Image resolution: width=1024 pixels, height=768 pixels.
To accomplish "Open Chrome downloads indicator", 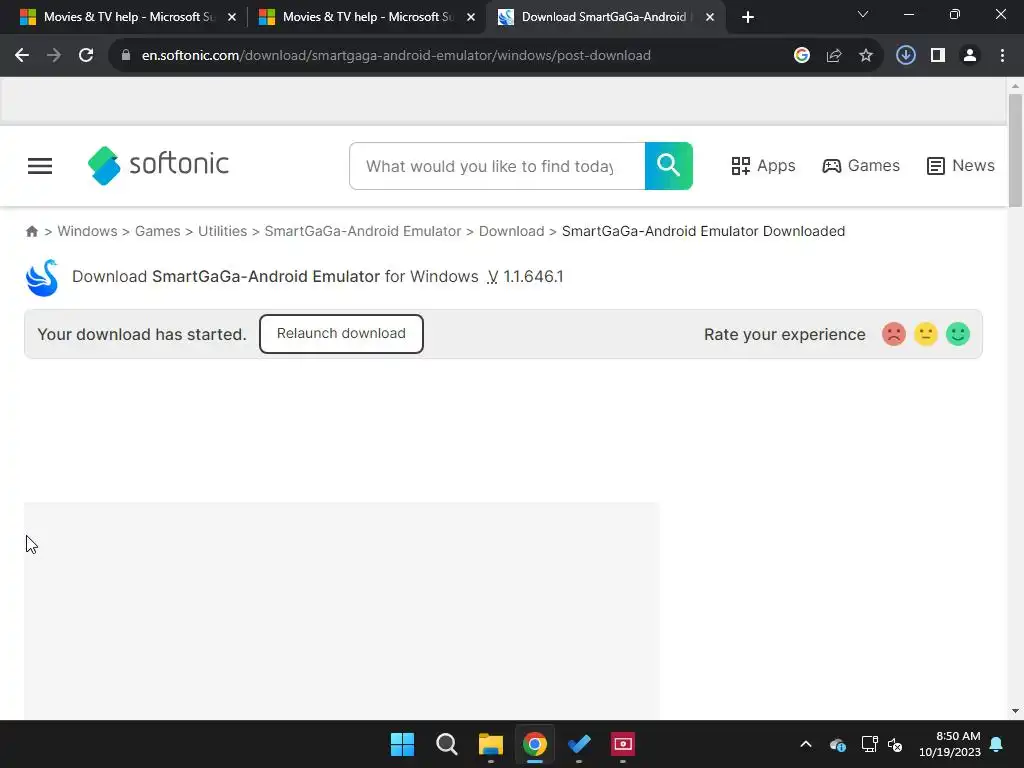I will pyautogui.click(x=905, y=56).
